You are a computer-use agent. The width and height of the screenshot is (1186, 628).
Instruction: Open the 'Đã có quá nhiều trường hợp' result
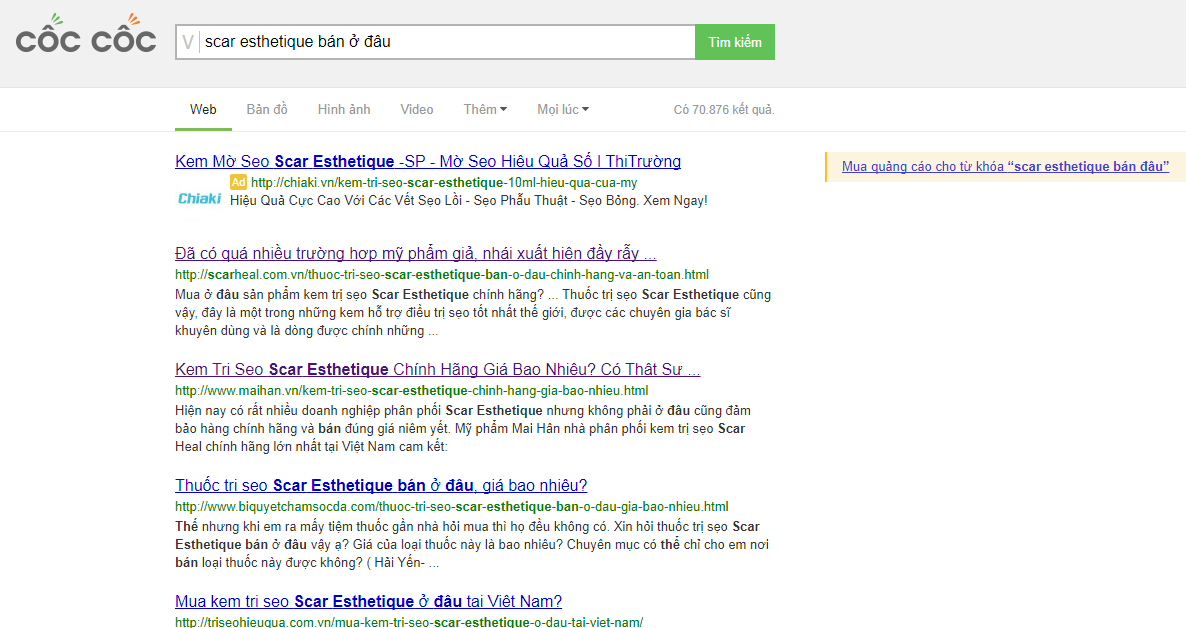click(x=415, y=253)
